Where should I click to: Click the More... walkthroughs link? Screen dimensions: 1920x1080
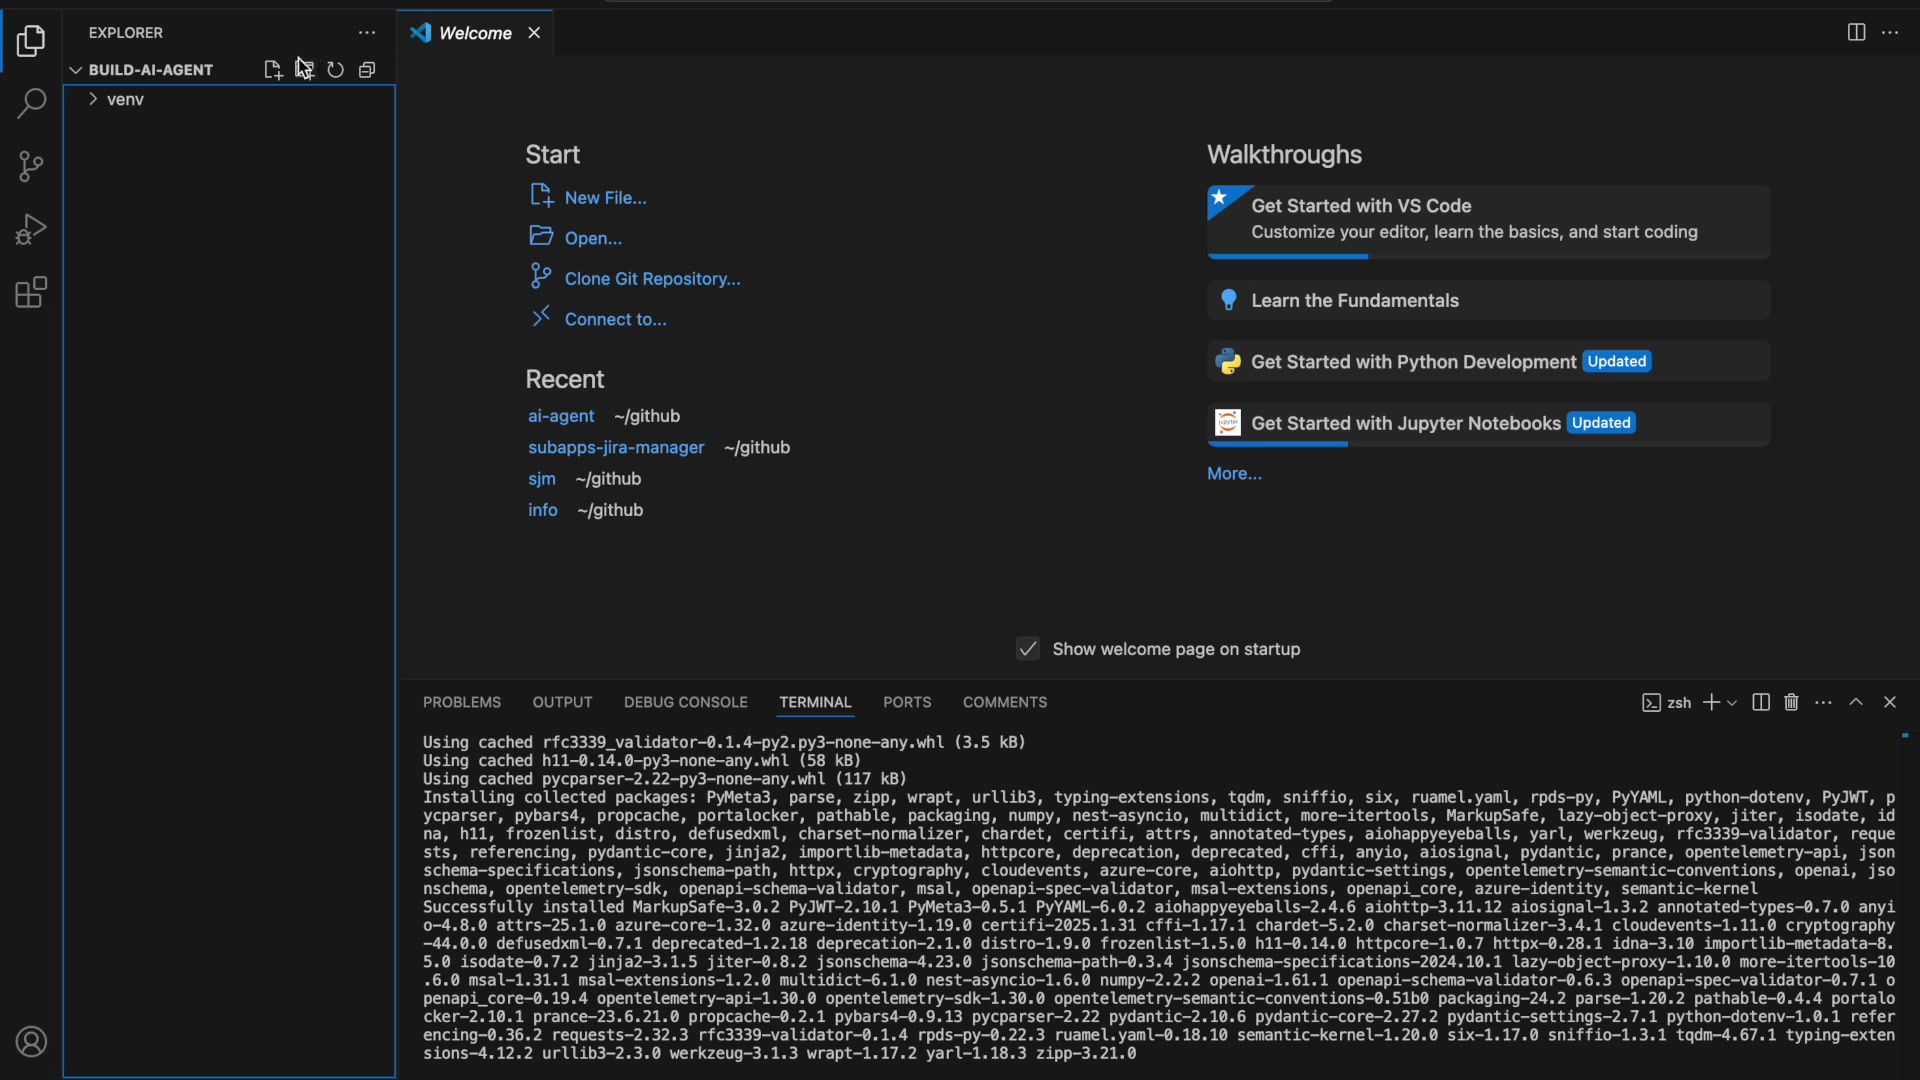coord(1235,475)
